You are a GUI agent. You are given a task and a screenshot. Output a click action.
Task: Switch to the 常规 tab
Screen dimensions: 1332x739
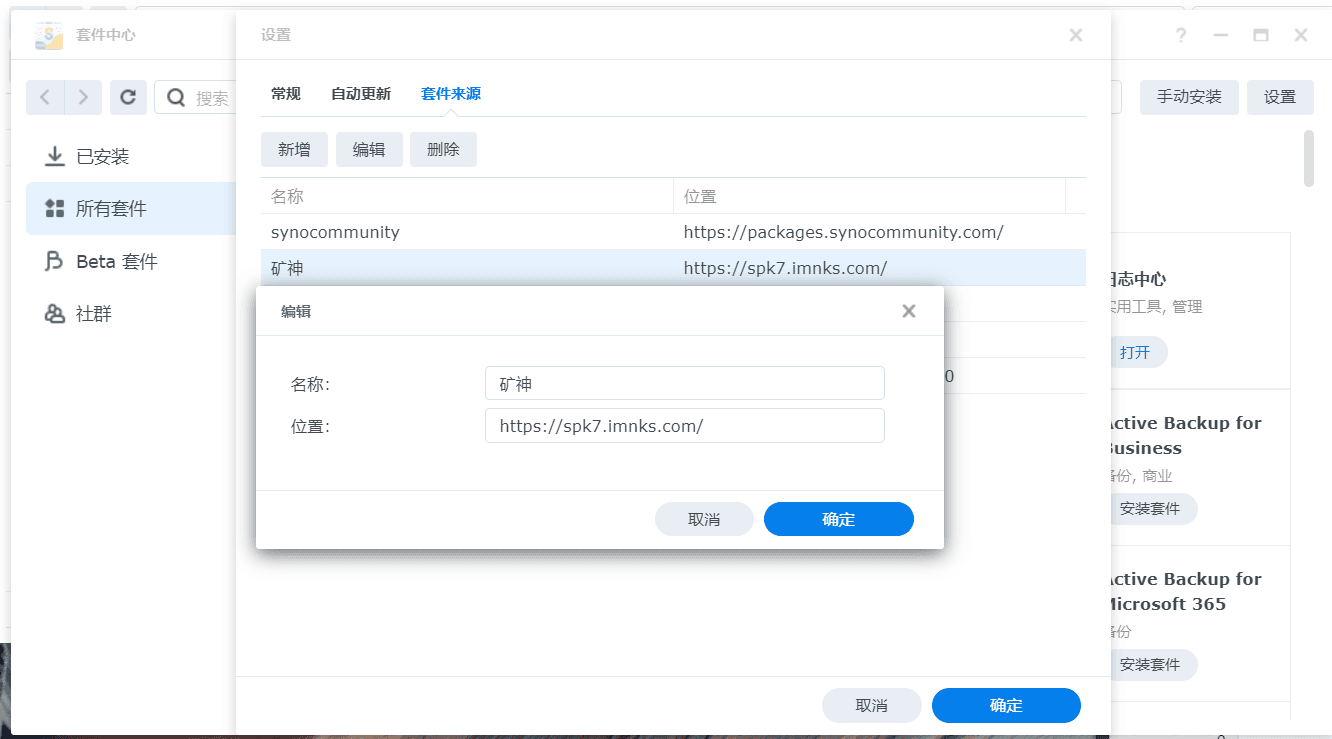pos(285,93)
